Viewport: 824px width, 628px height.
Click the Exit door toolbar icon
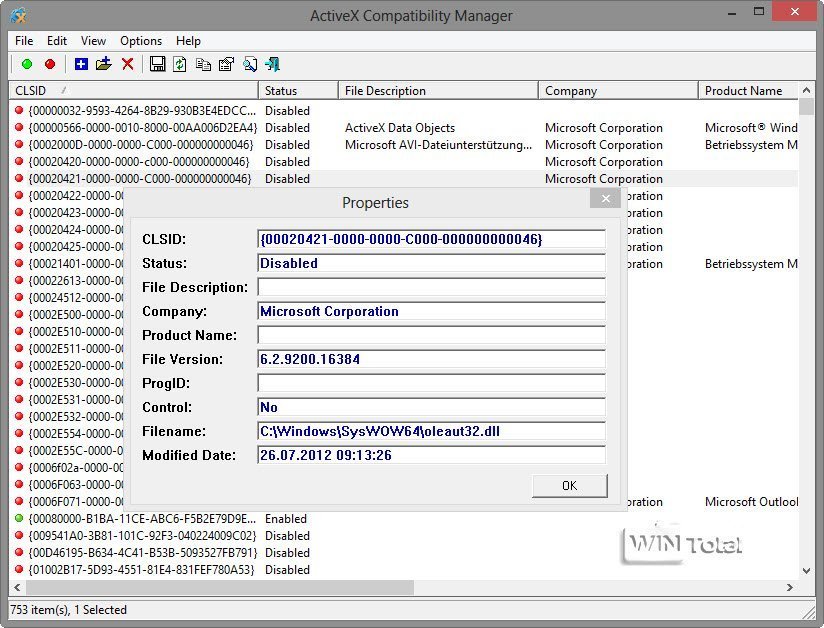click(272, 64)
